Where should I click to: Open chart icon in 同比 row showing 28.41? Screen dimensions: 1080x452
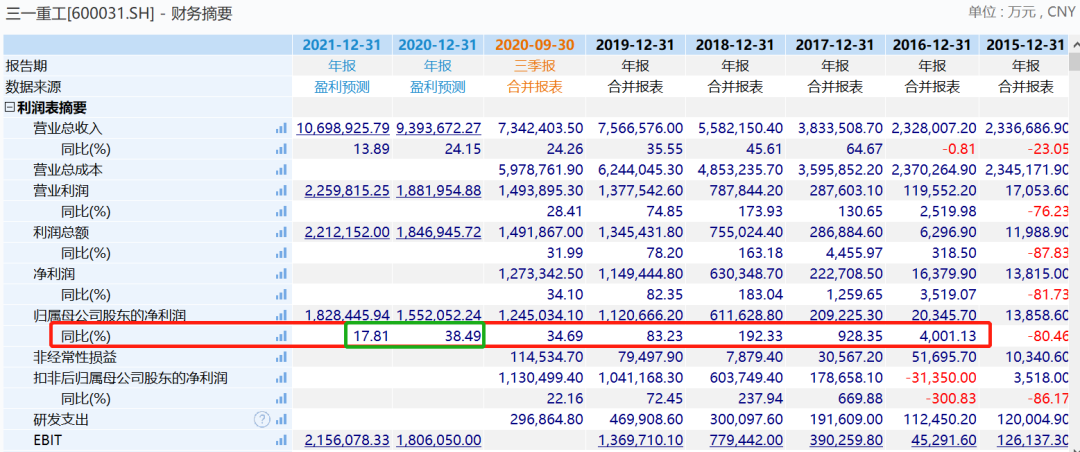(281, 212)
